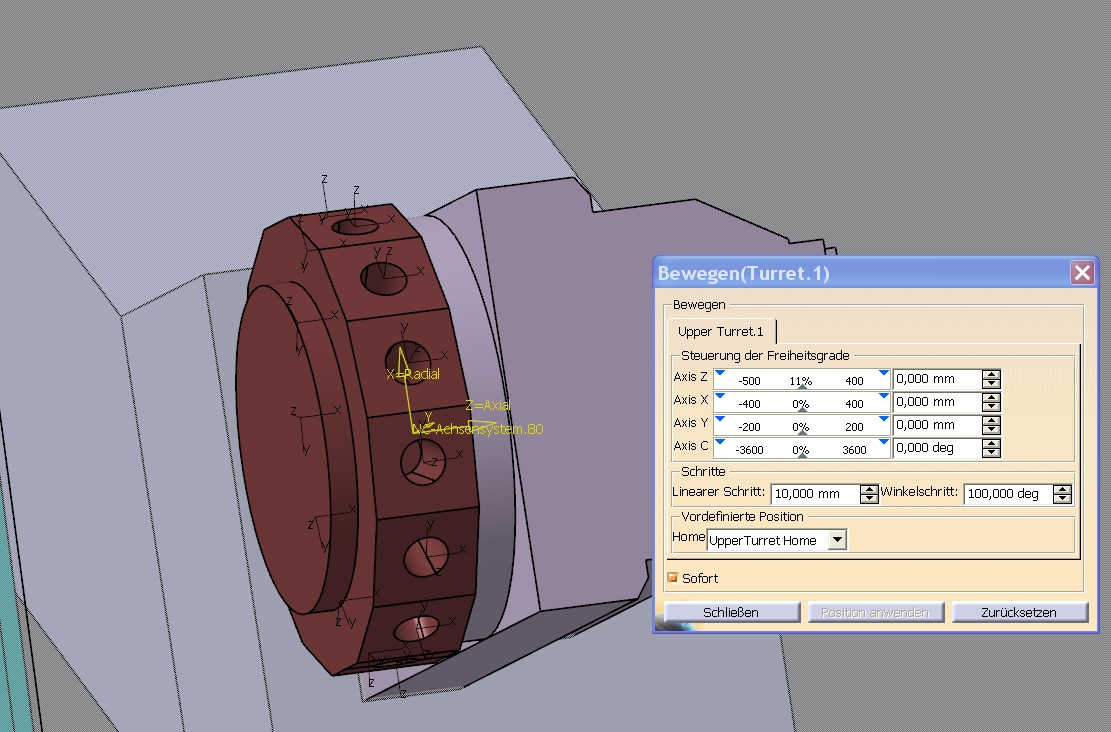Increase Linearer Schritt with up arrow
The image size is (1111, 732).
tap(869, 489)
